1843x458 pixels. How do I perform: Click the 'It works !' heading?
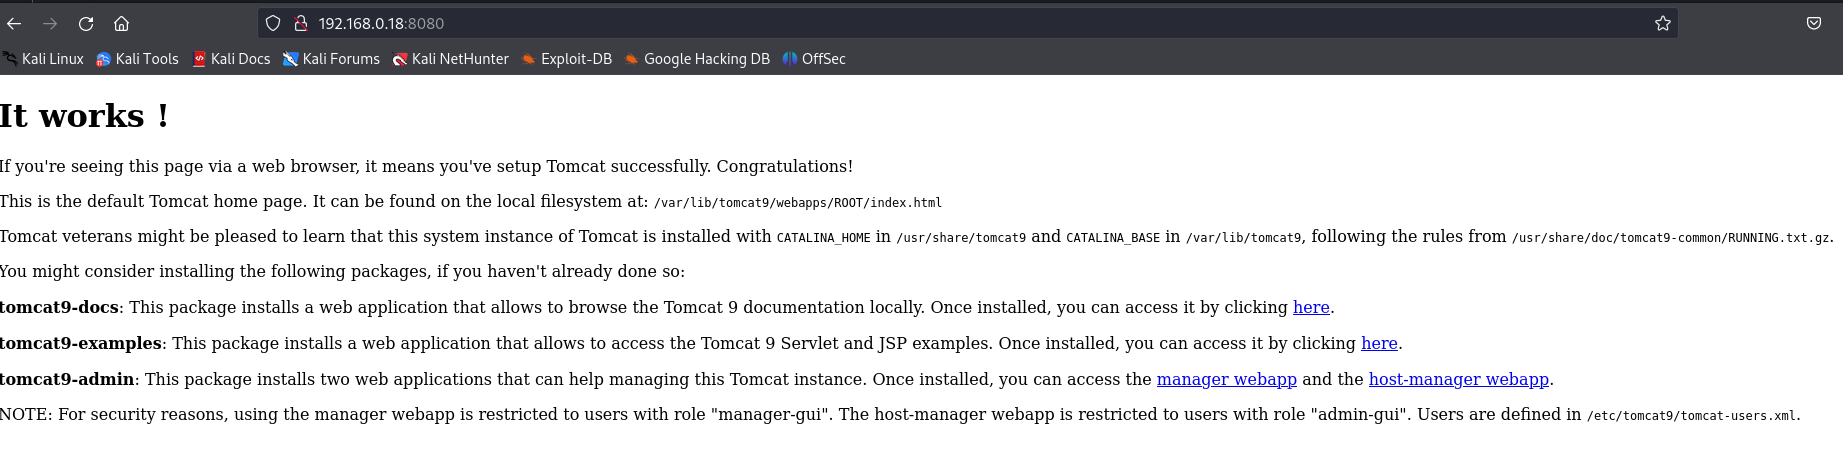pos(84,116)
